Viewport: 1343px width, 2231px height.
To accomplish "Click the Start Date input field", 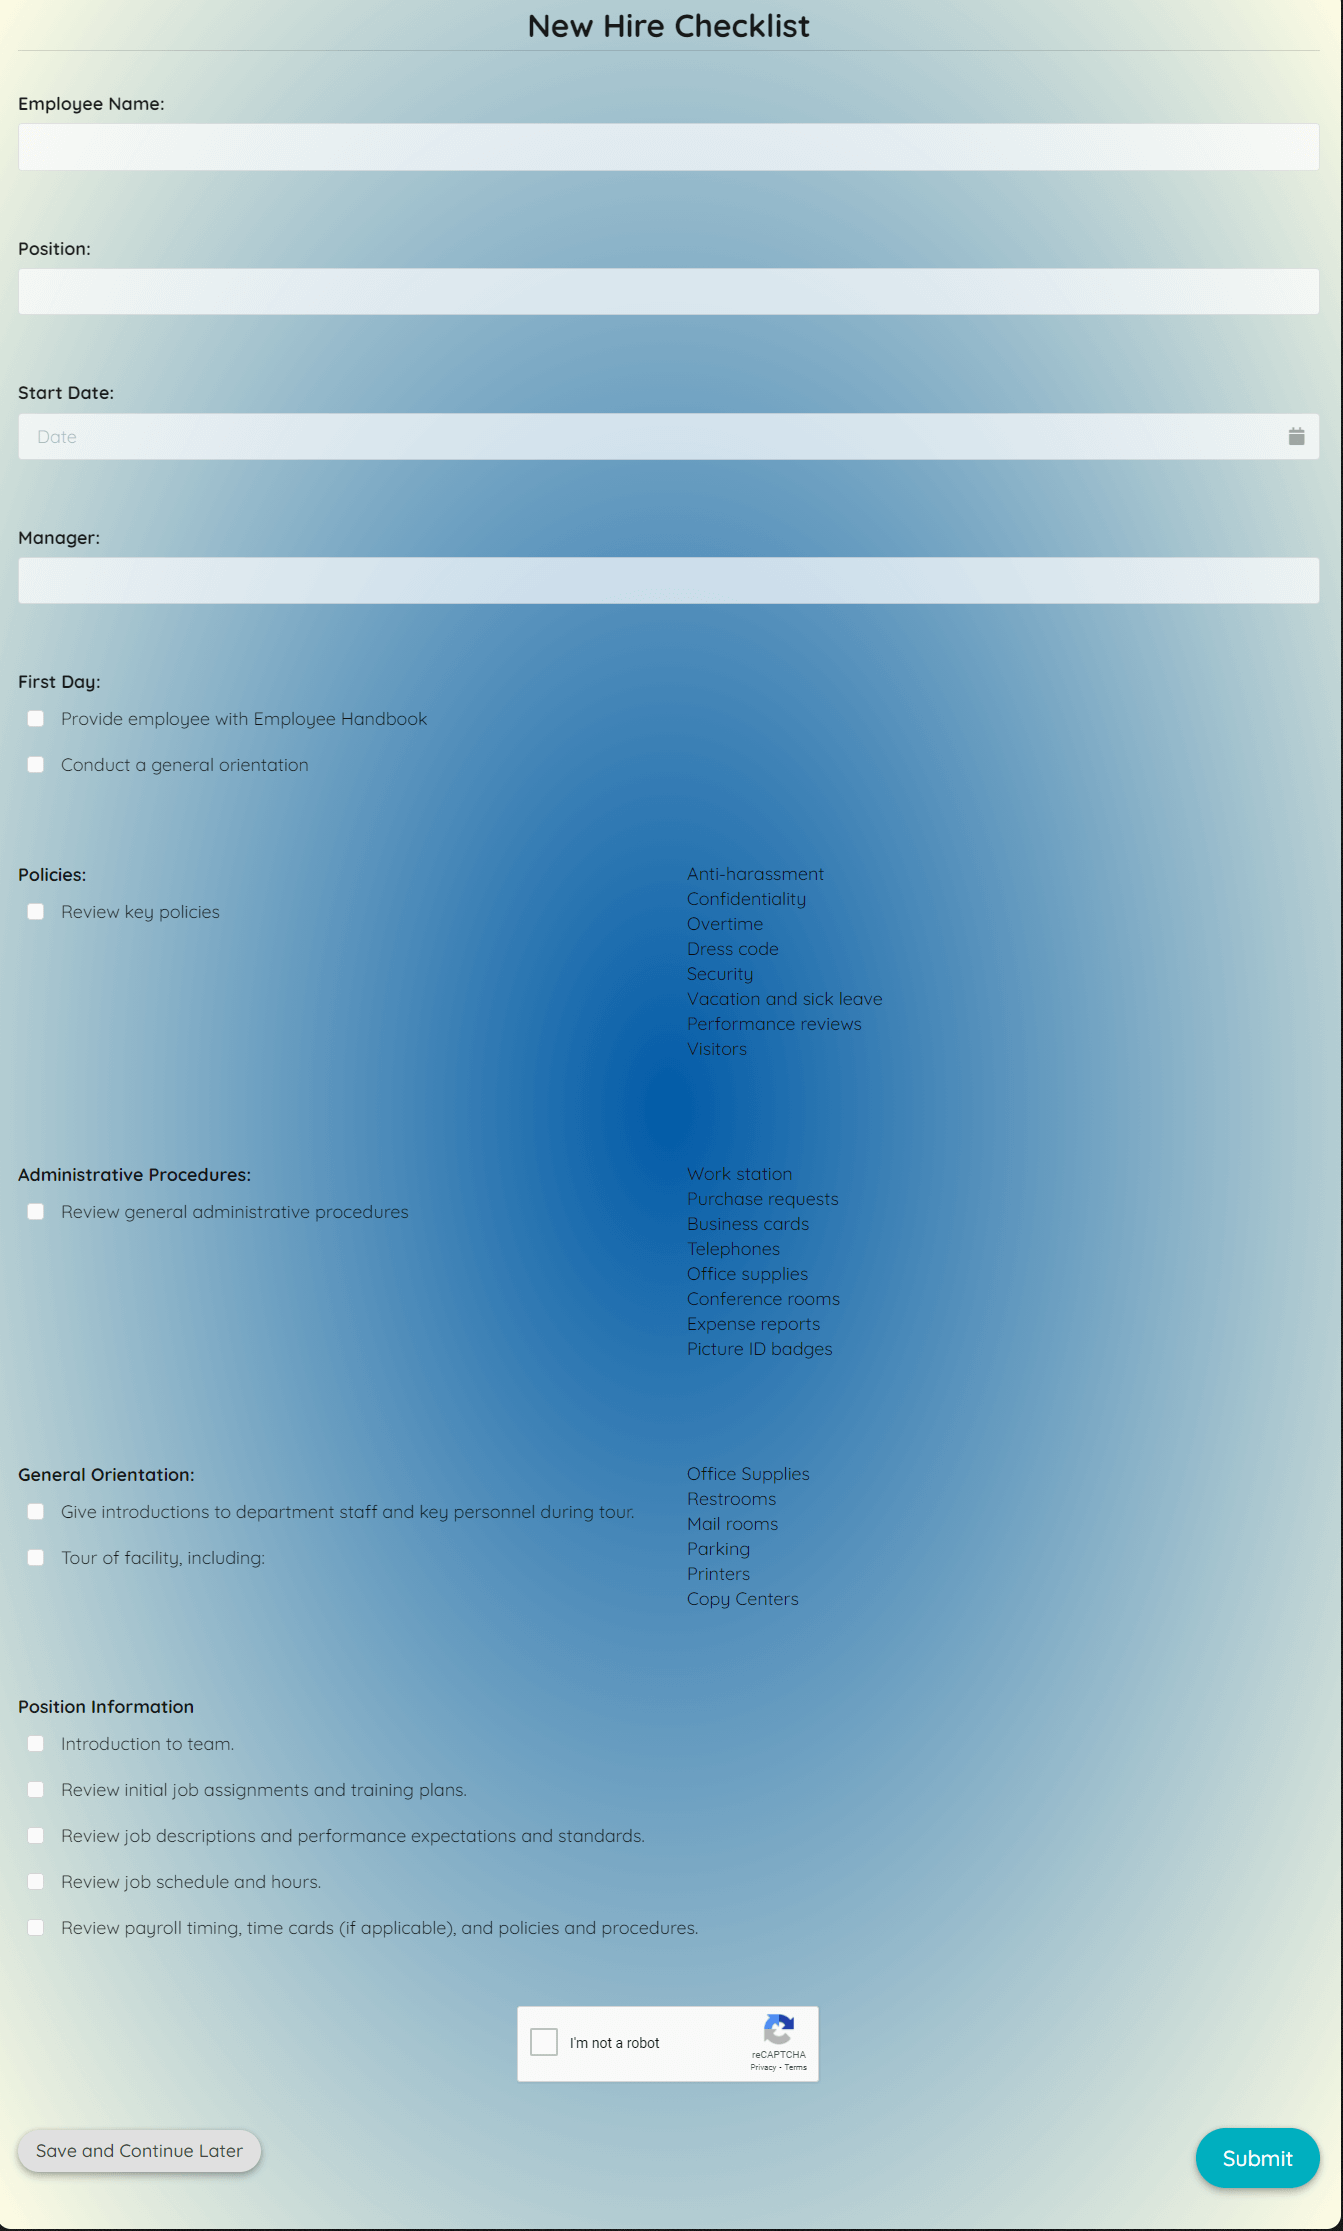I will coord(668,437).
